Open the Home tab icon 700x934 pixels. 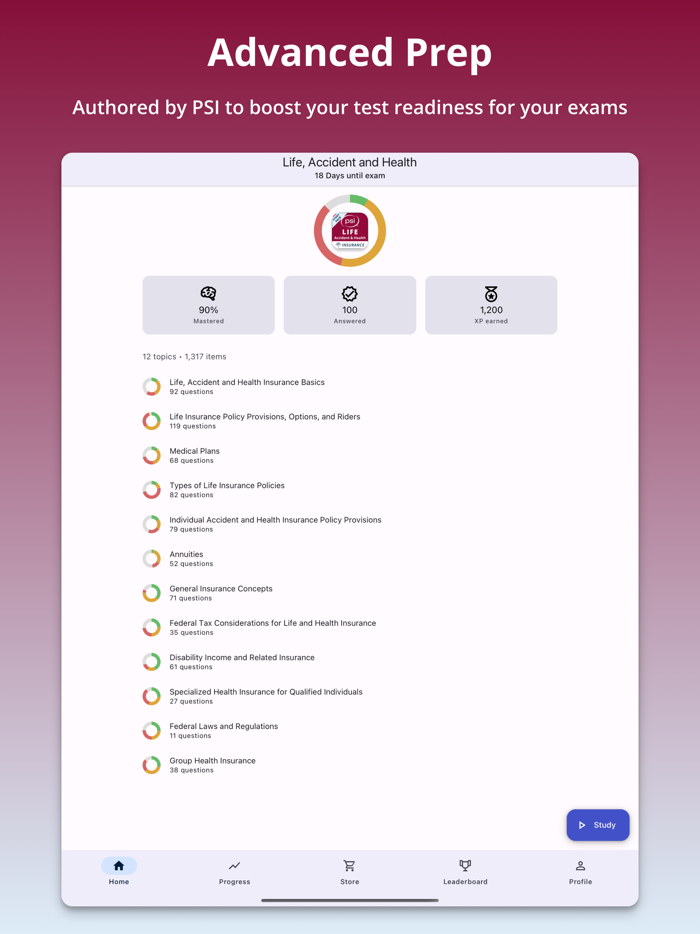119,865
